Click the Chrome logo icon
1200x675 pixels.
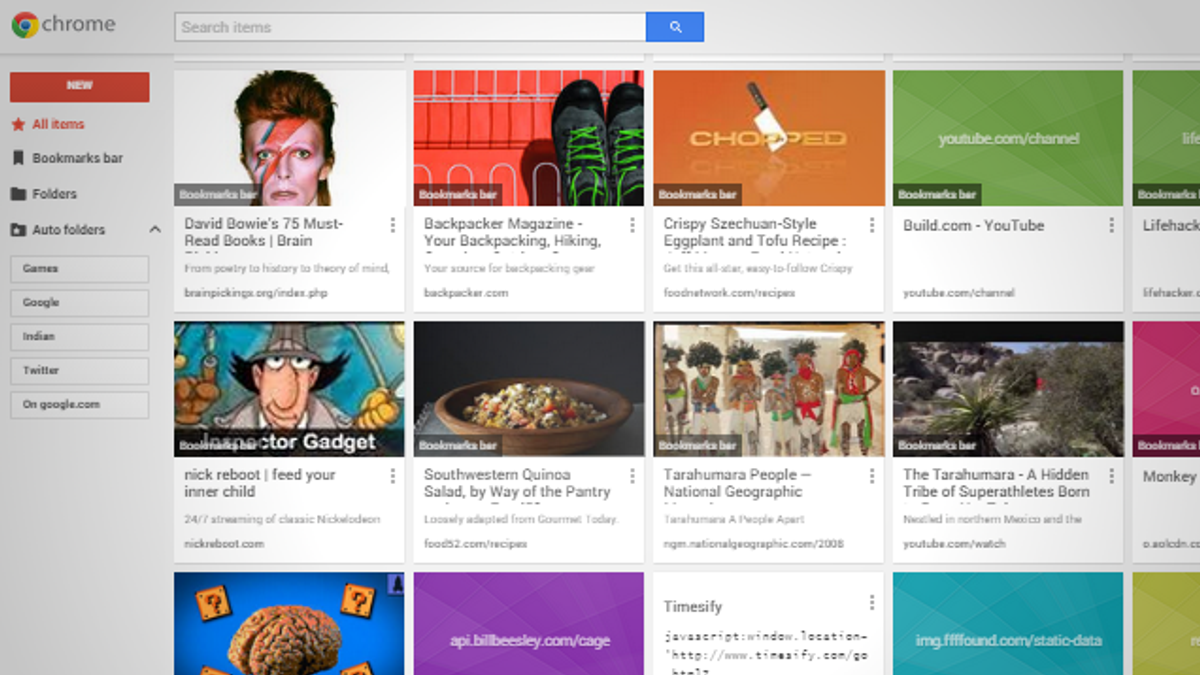click(25, 25)
